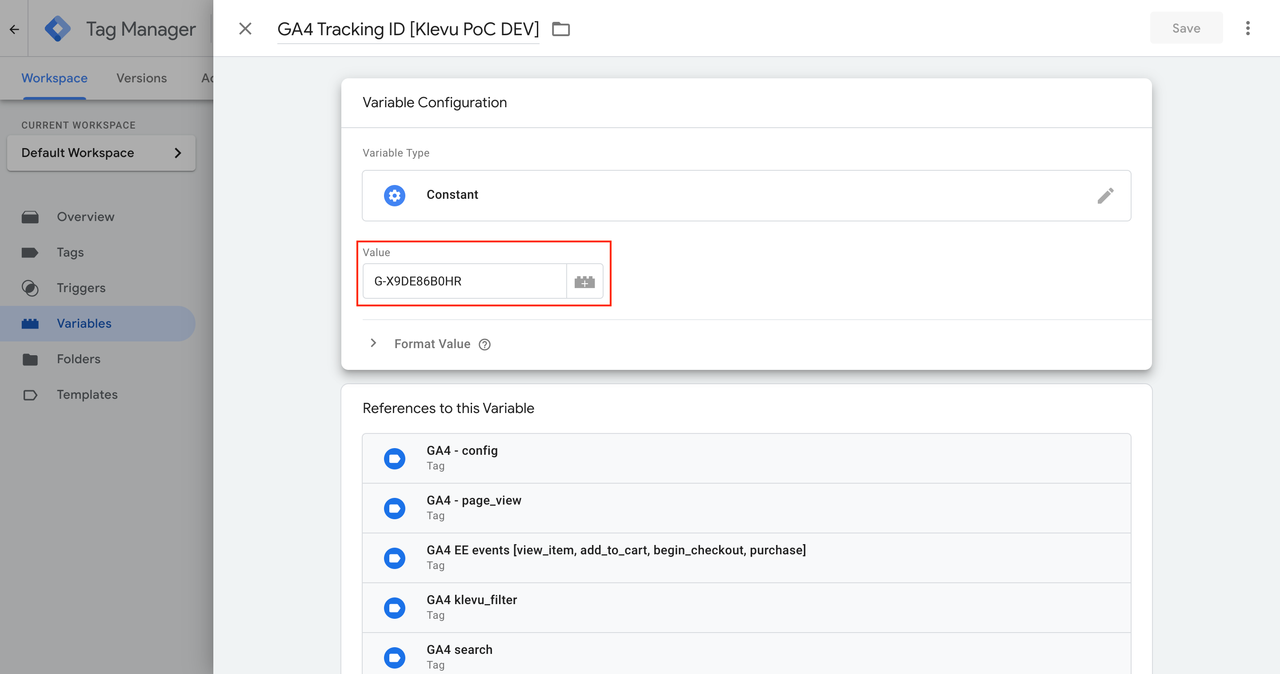1280x674 pixels.
Task: Click tag icon beside GA4 search
Action: [395, 657]
